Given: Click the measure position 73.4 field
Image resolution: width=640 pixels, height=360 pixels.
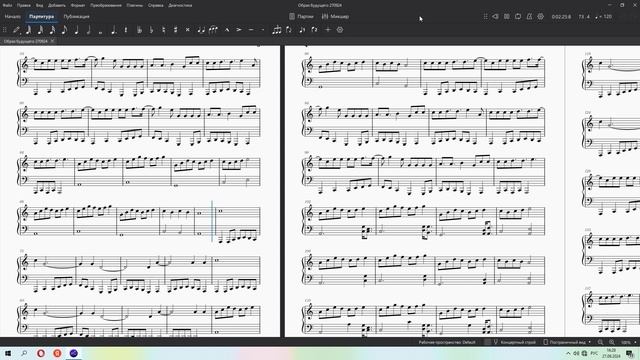Looking at the screenshot, I should 584,17.
